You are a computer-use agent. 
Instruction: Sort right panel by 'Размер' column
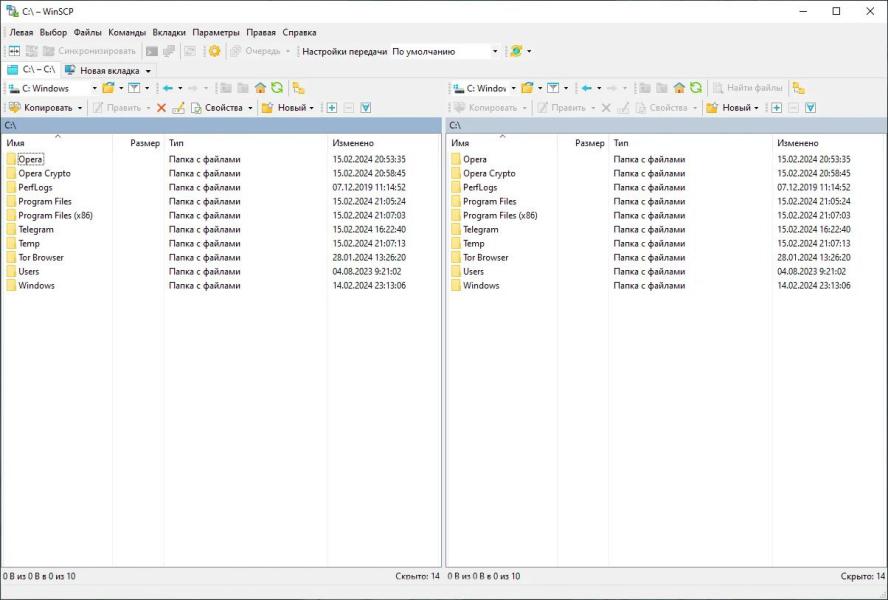(583, 143)
